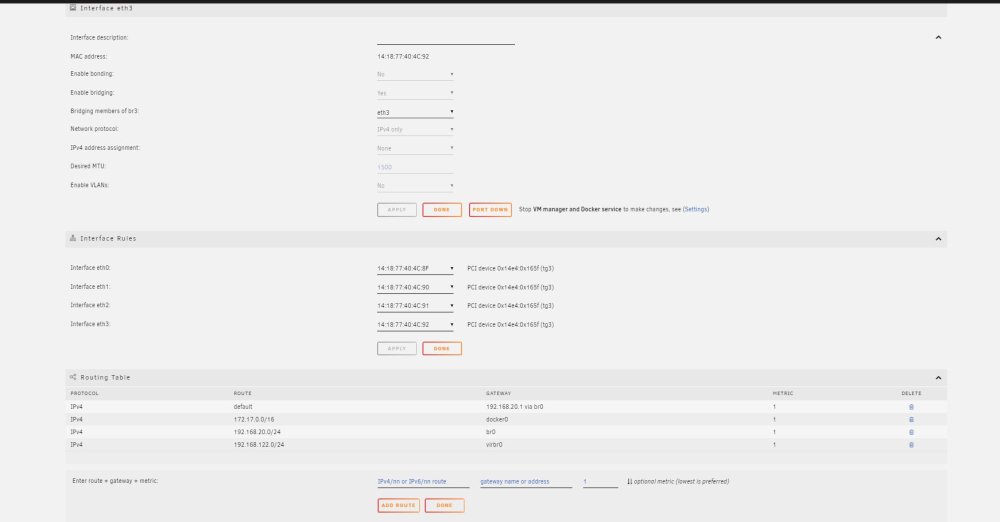Click the Interface Rules section icon
Image resolution: width=1000 pixels, height=522 pixels.
pyautogui.click(x=73, y=238)
